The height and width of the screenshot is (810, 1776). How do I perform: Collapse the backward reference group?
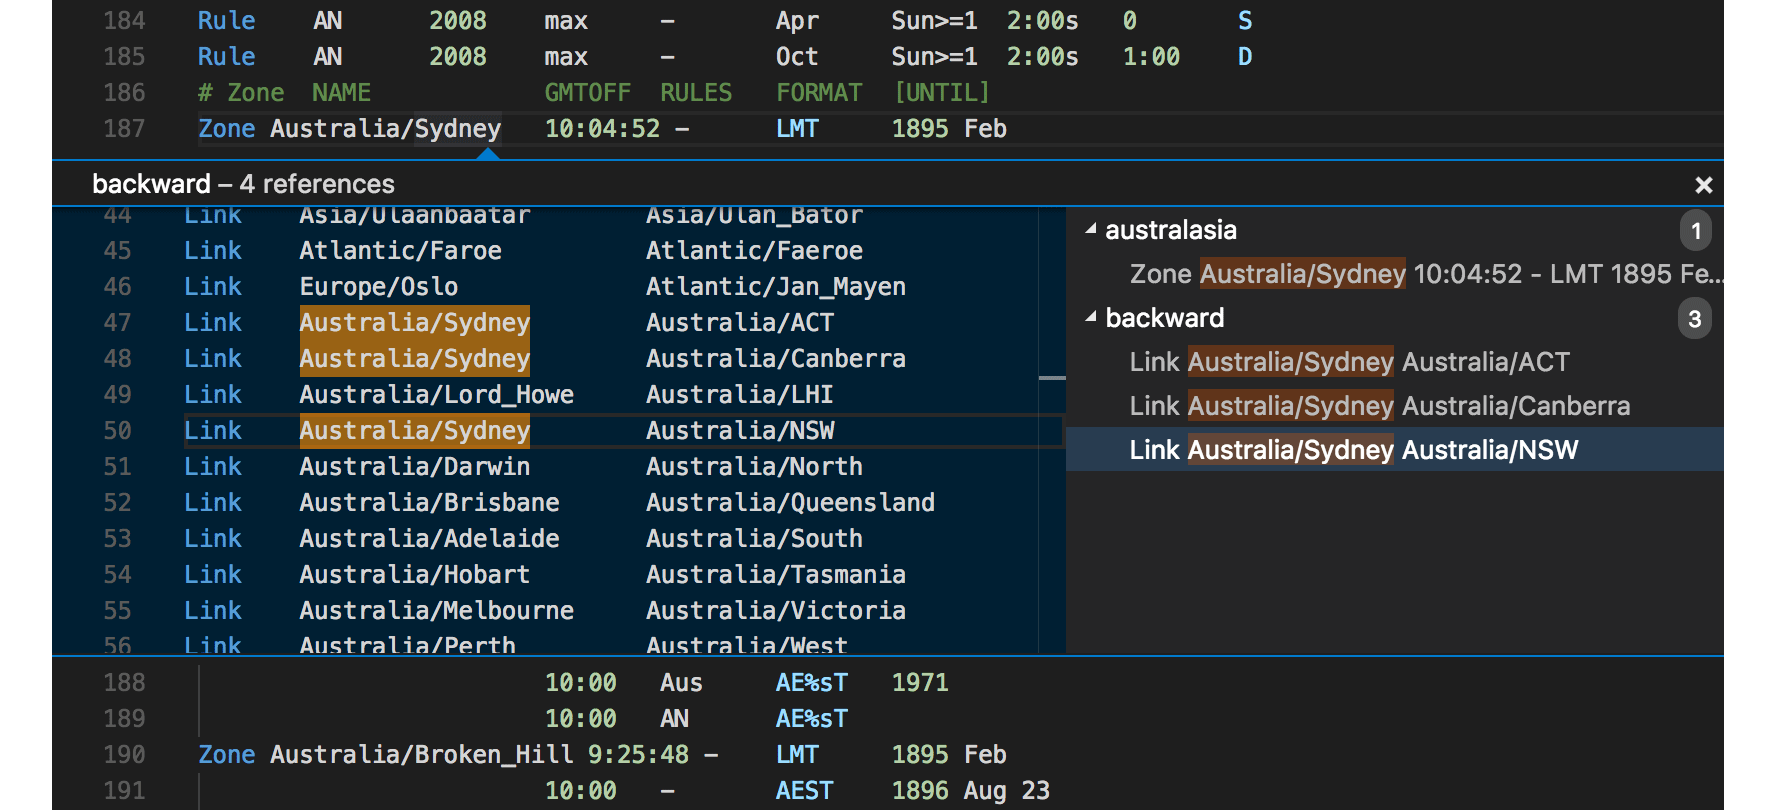coord(1091,318)
